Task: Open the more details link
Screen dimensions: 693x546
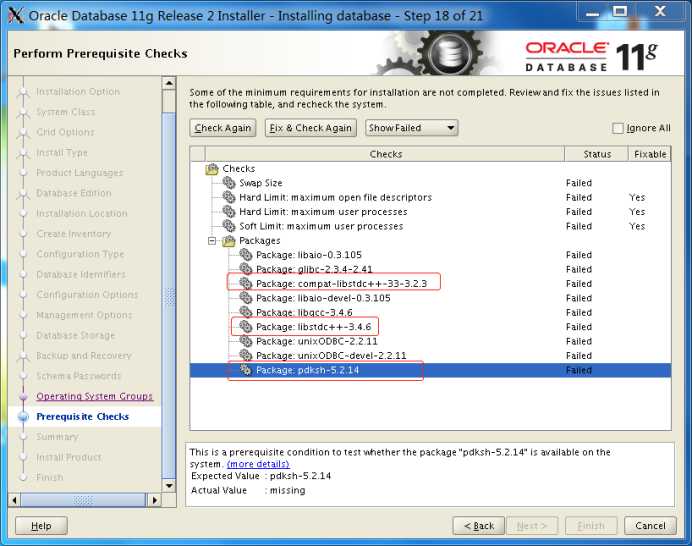Action: pyautogui.click(x=258, y=464)
